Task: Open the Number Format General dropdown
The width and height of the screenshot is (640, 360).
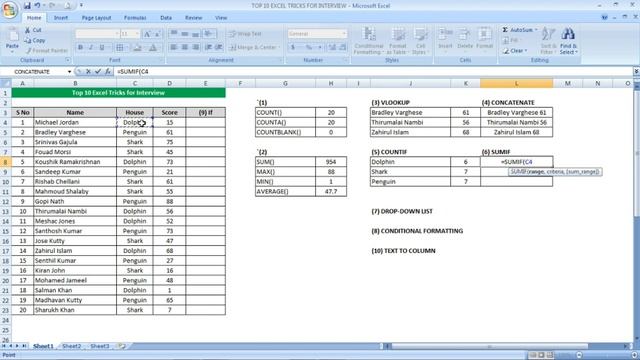Action: click(x=344, y=34)
